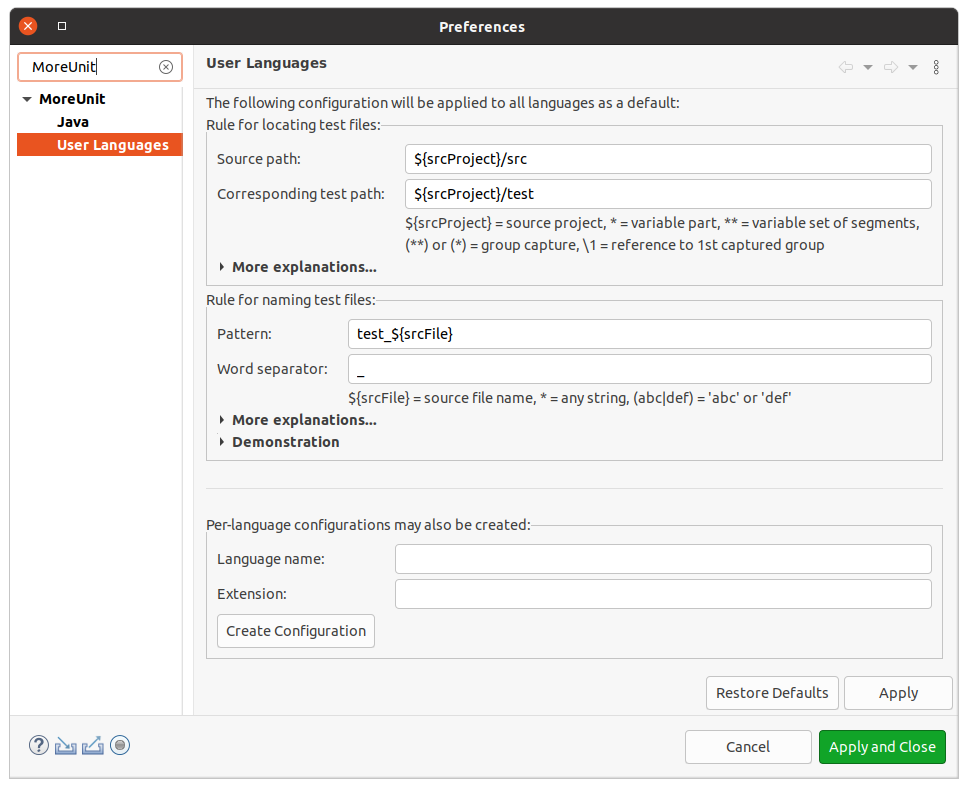This screenshot has height=788, width=968.
Task: Click the Apply and Close button
Action: (882, 747)
